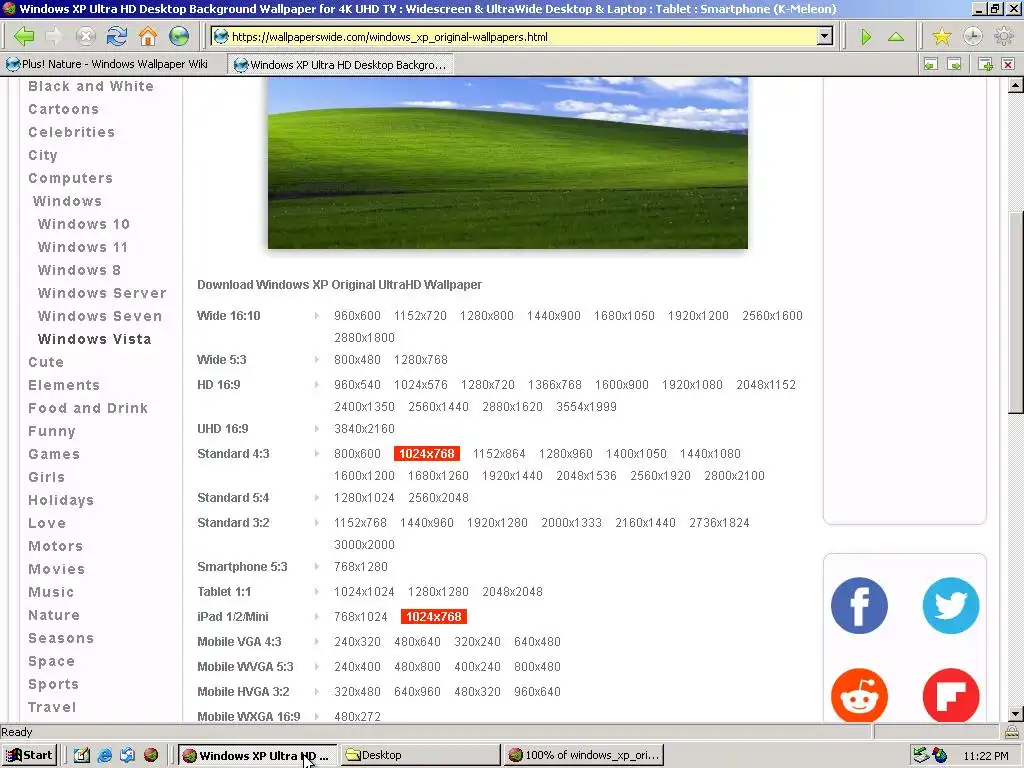Viewport: 1024px width, 768px height.
Task: Click in the URL address field
Action: click(516, 37)
